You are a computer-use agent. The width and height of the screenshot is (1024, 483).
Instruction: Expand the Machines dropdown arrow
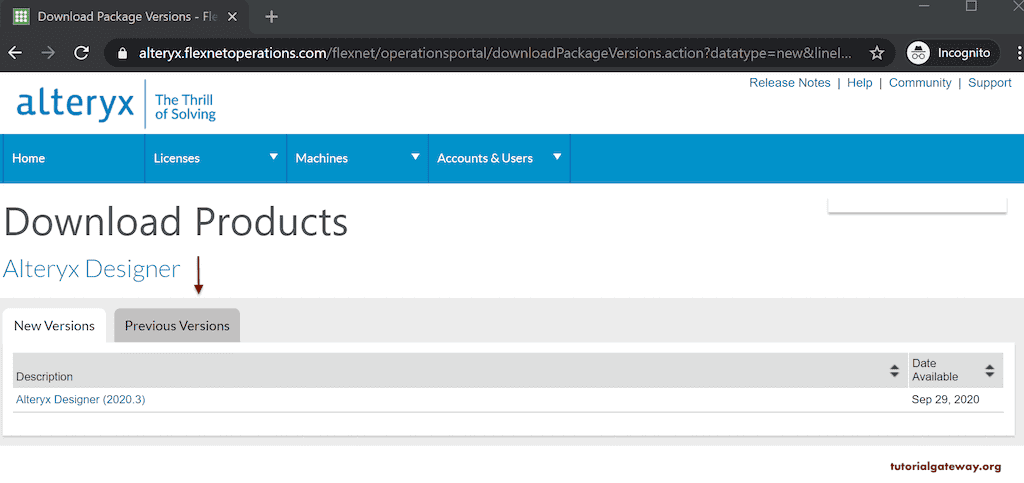point(415,157)
